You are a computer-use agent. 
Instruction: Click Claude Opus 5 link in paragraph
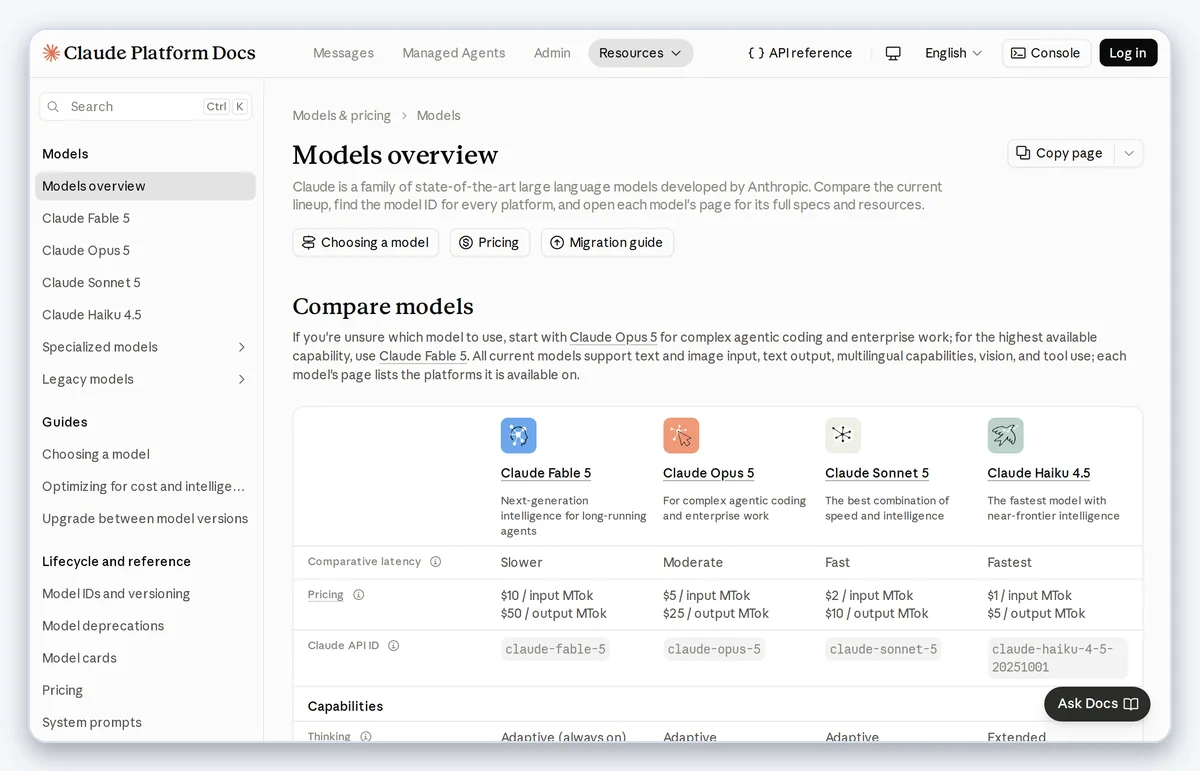(613, 338)
